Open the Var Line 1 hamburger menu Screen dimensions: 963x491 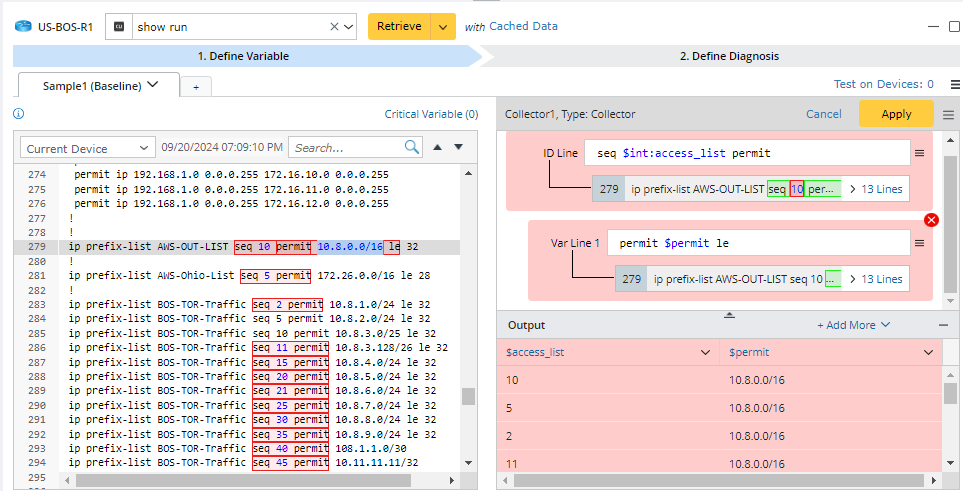coord(919,243)
